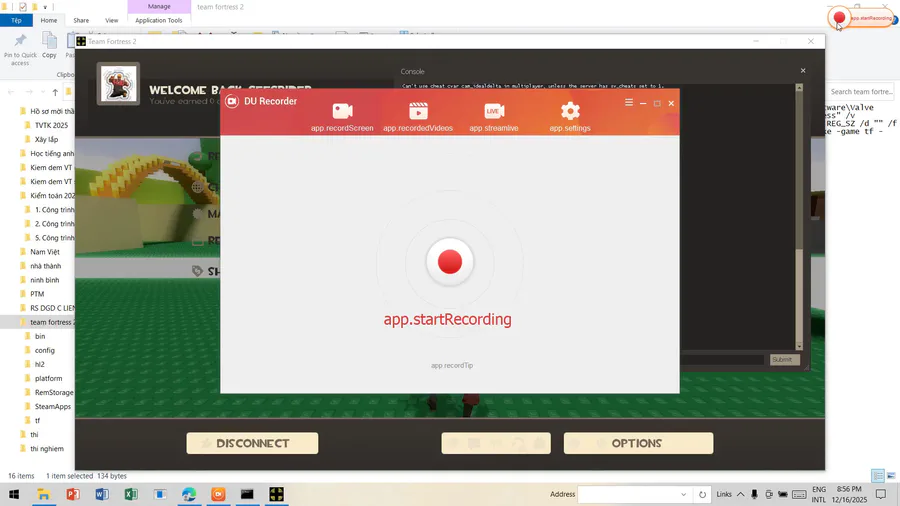Screen dimensions: 900x506
Task: Click the Up arrow in Explorer navigation
Action: pos(55,92)
